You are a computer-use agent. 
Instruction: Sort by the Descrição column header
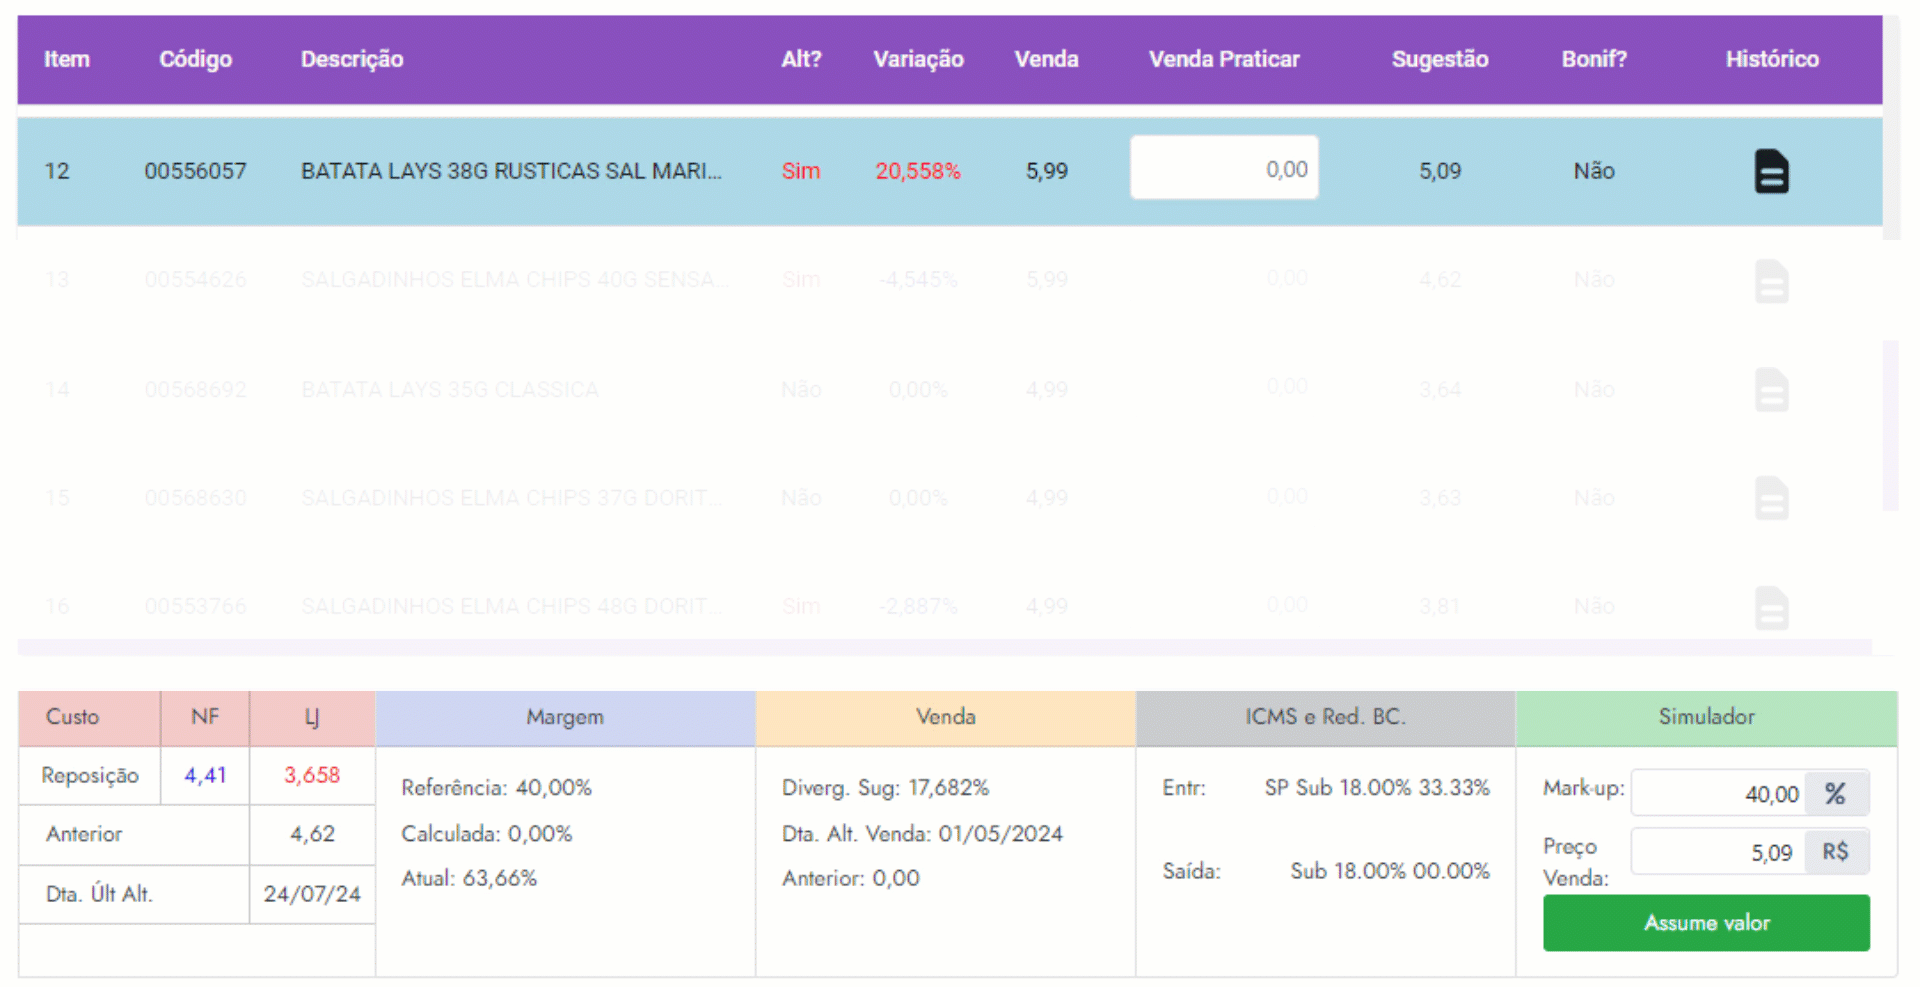pos(352,59)
